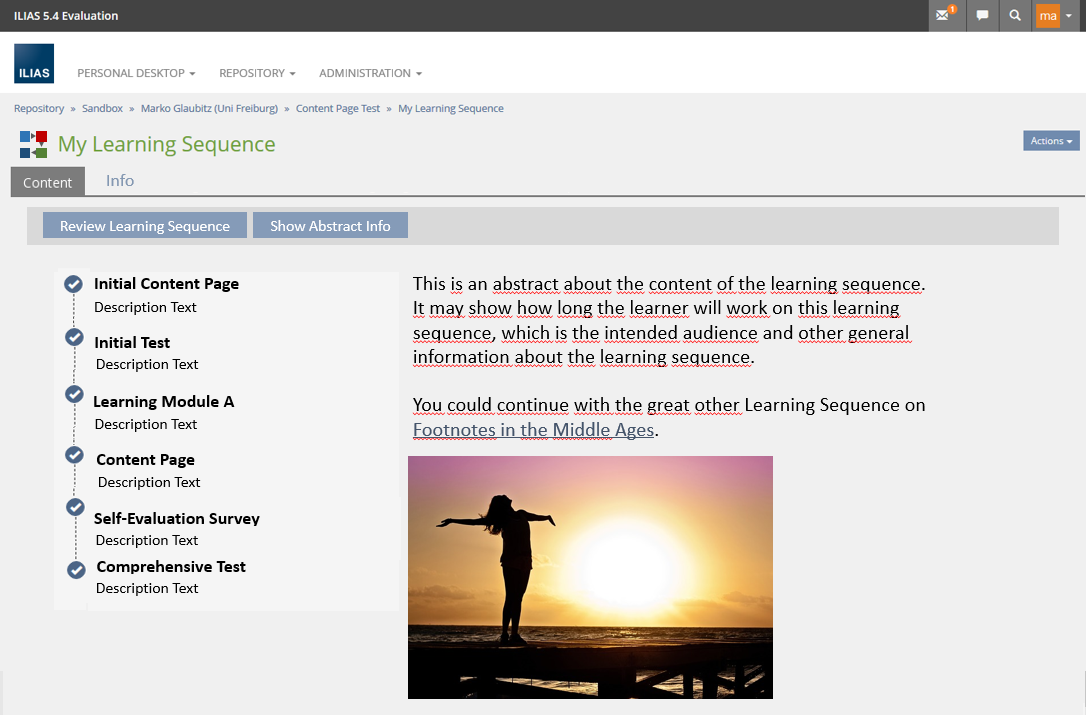
Task: Open the chat speech bubble icon
Action: [982, 16]
